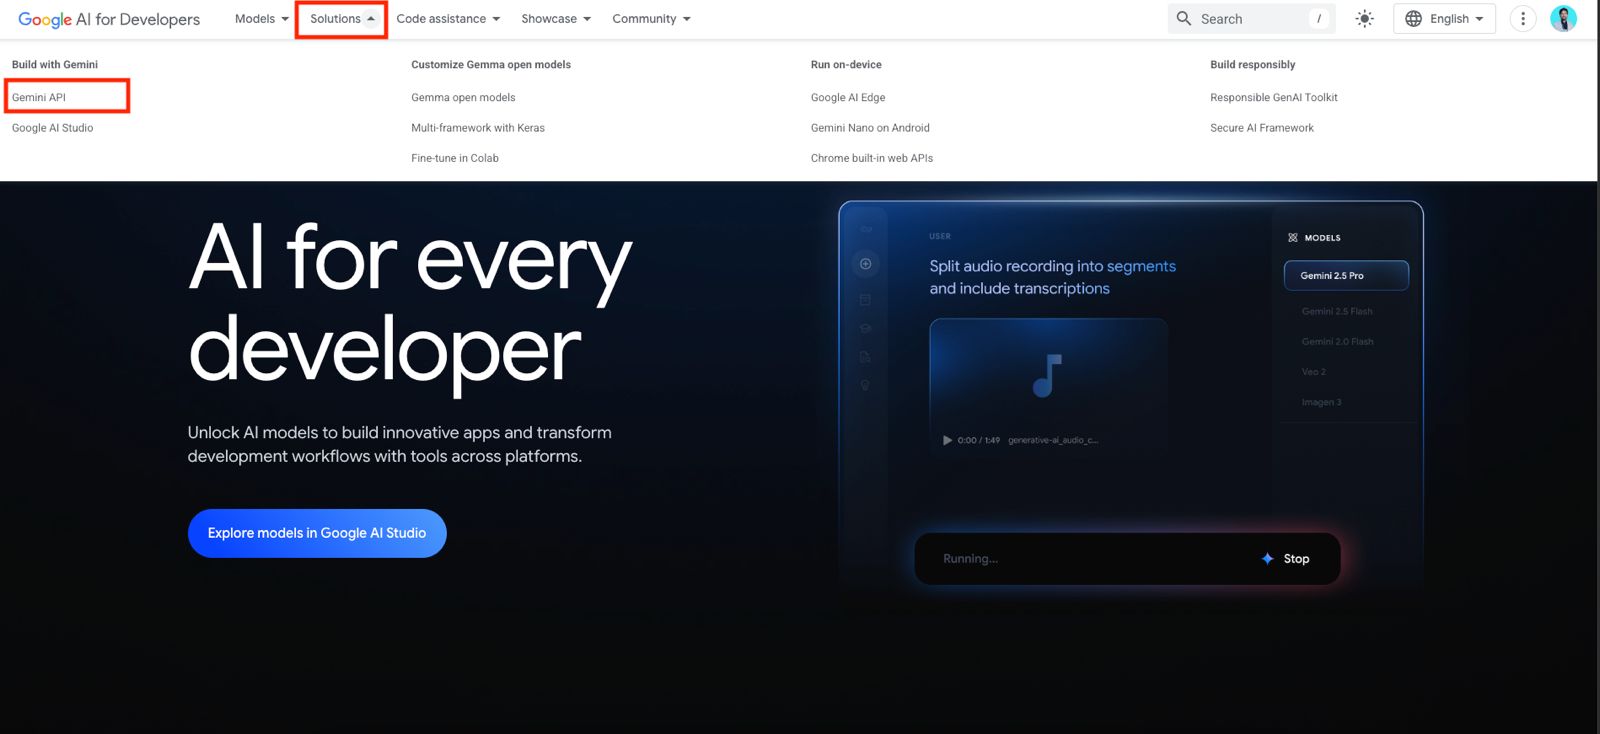This screenshot has height=734, width=1600.
Task: Expand the Showcase dropdown menu
Action: [x=556, y=19]
